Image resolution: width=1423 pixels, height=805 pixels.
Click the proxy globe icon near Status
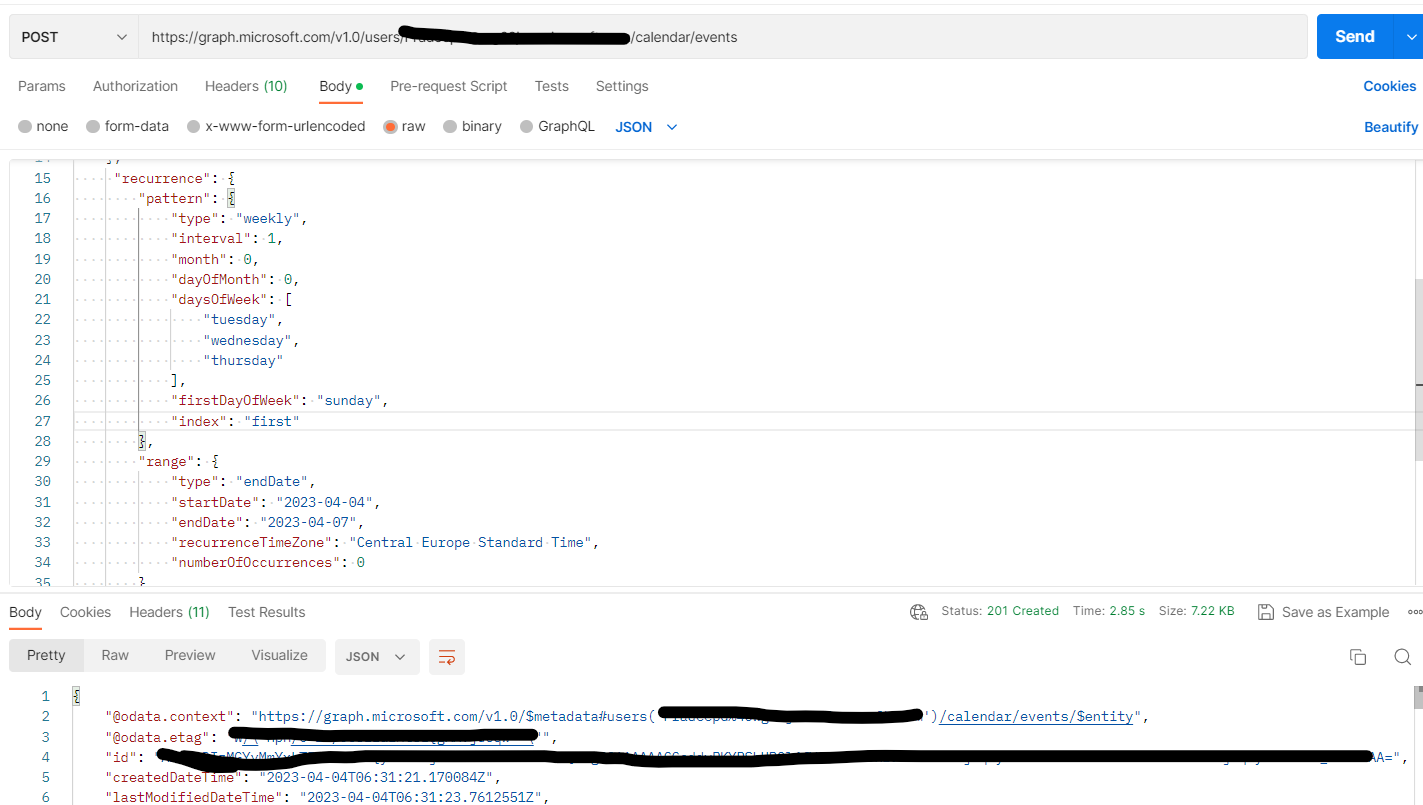[919, 612]
